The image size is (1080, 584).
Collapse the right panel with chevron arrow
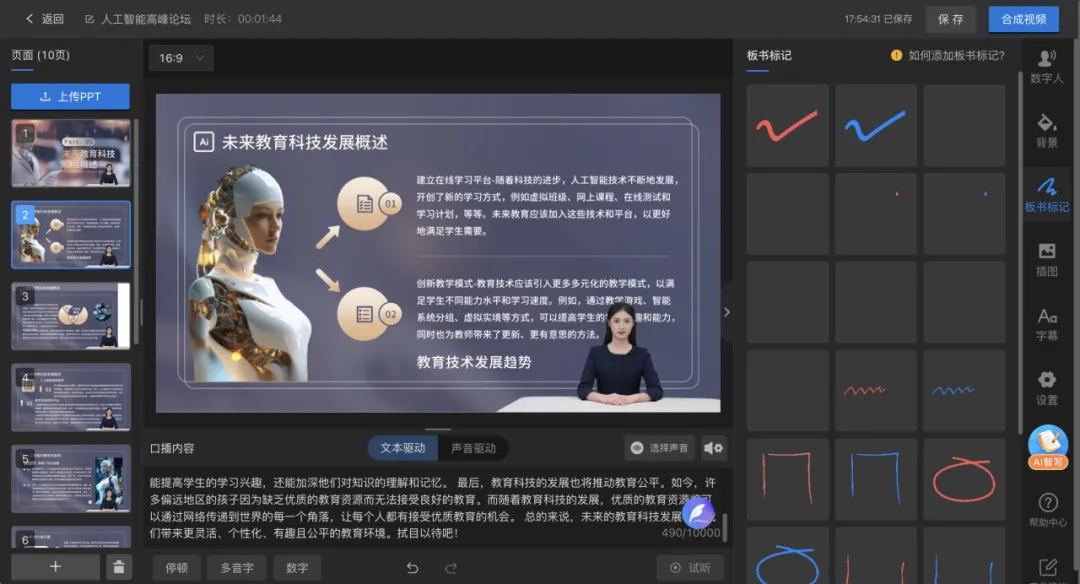pos(727,312)
